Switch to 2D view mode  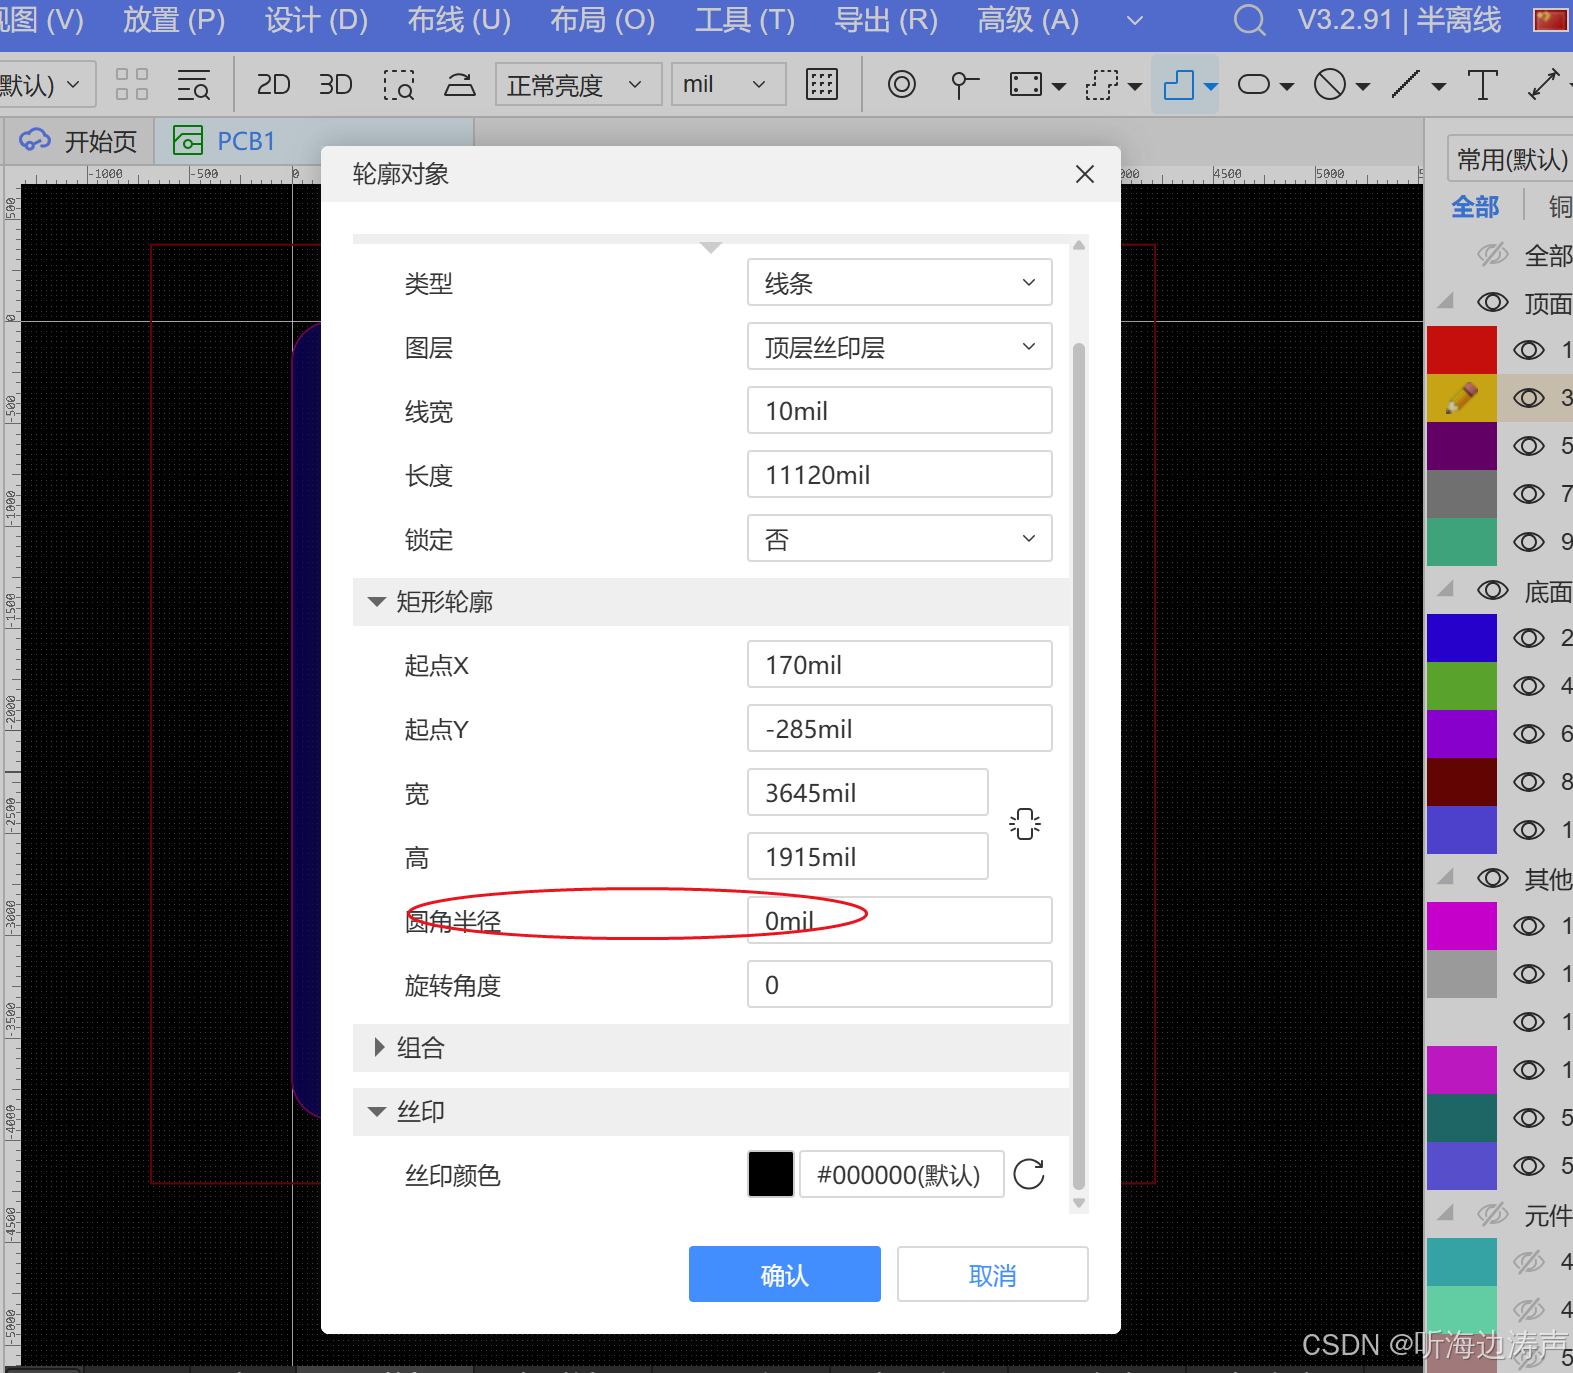(x=273, y=85)
